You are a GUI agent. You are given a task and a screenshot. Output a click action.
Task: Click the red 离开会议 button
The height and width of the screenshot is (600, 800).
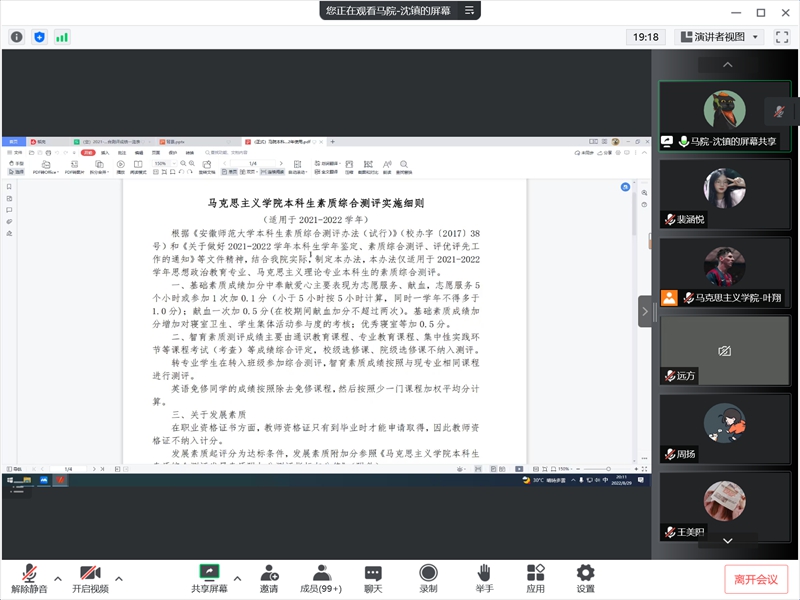(756, 579)
